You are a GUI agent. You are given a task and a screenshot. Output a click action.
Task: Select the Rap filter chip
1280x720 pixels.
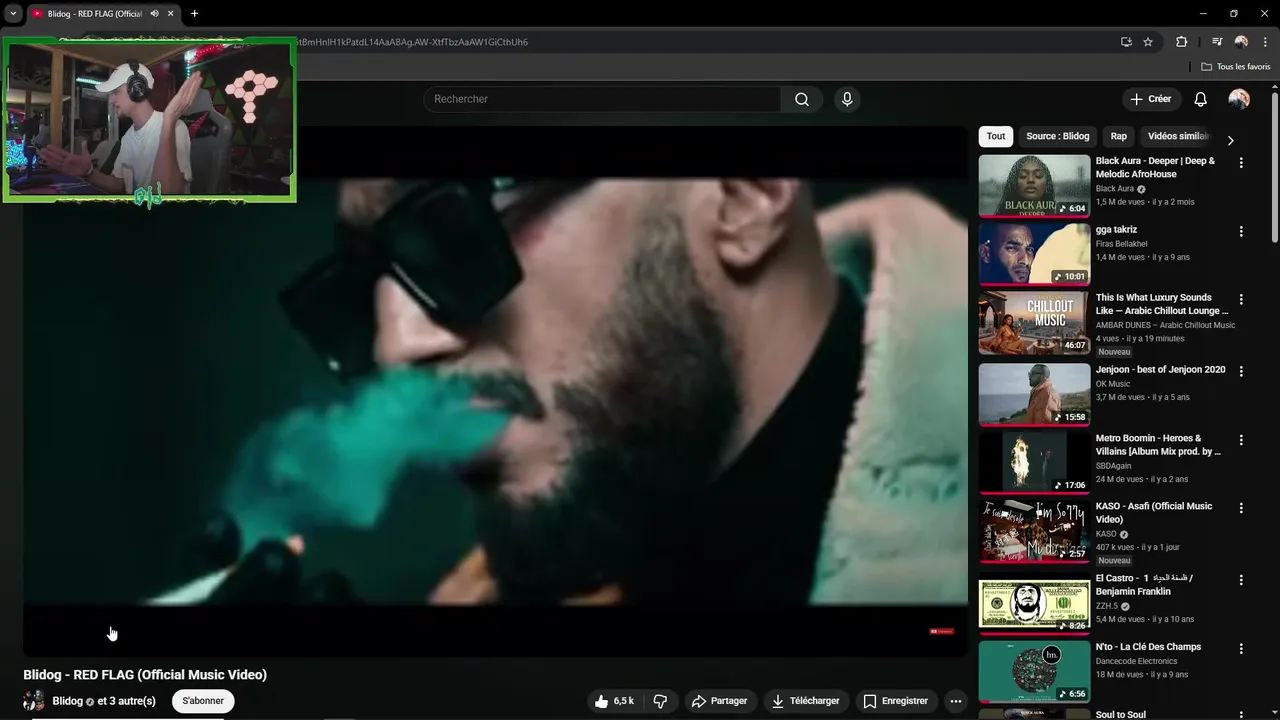(x=1118, y=136)
